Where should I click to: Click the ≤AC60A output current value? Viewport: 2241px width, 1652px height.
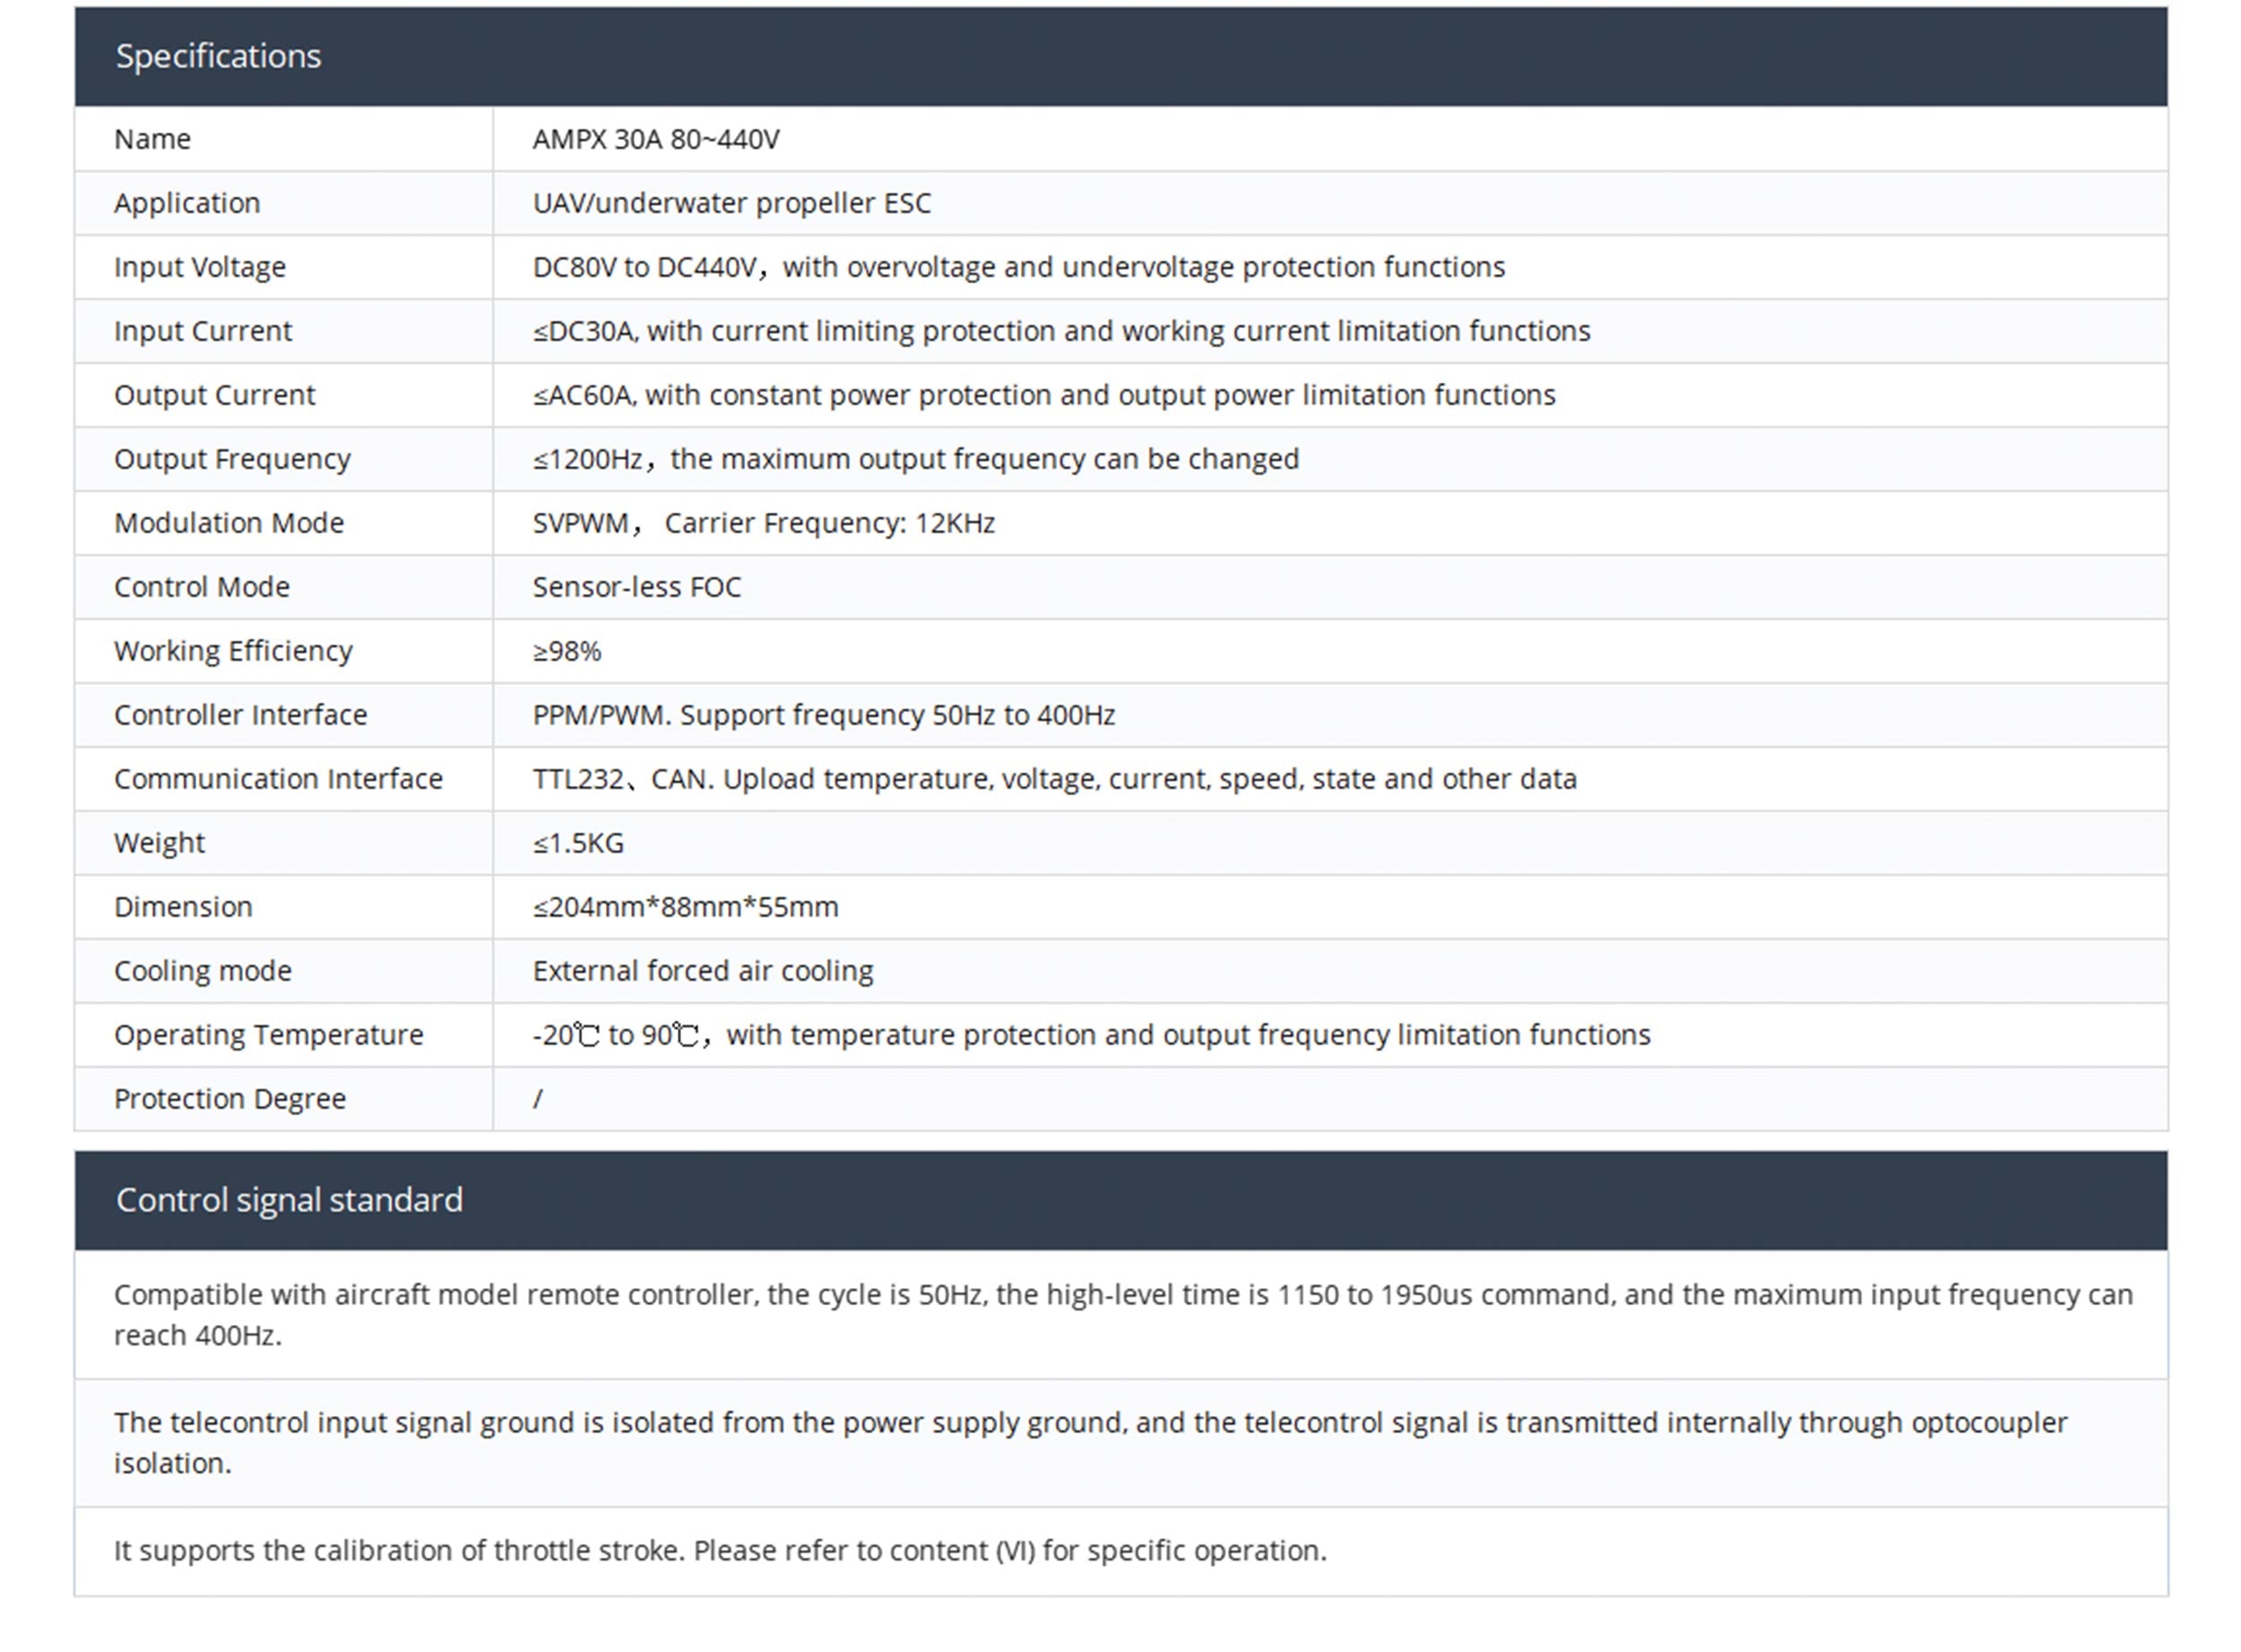(1043, 395)
